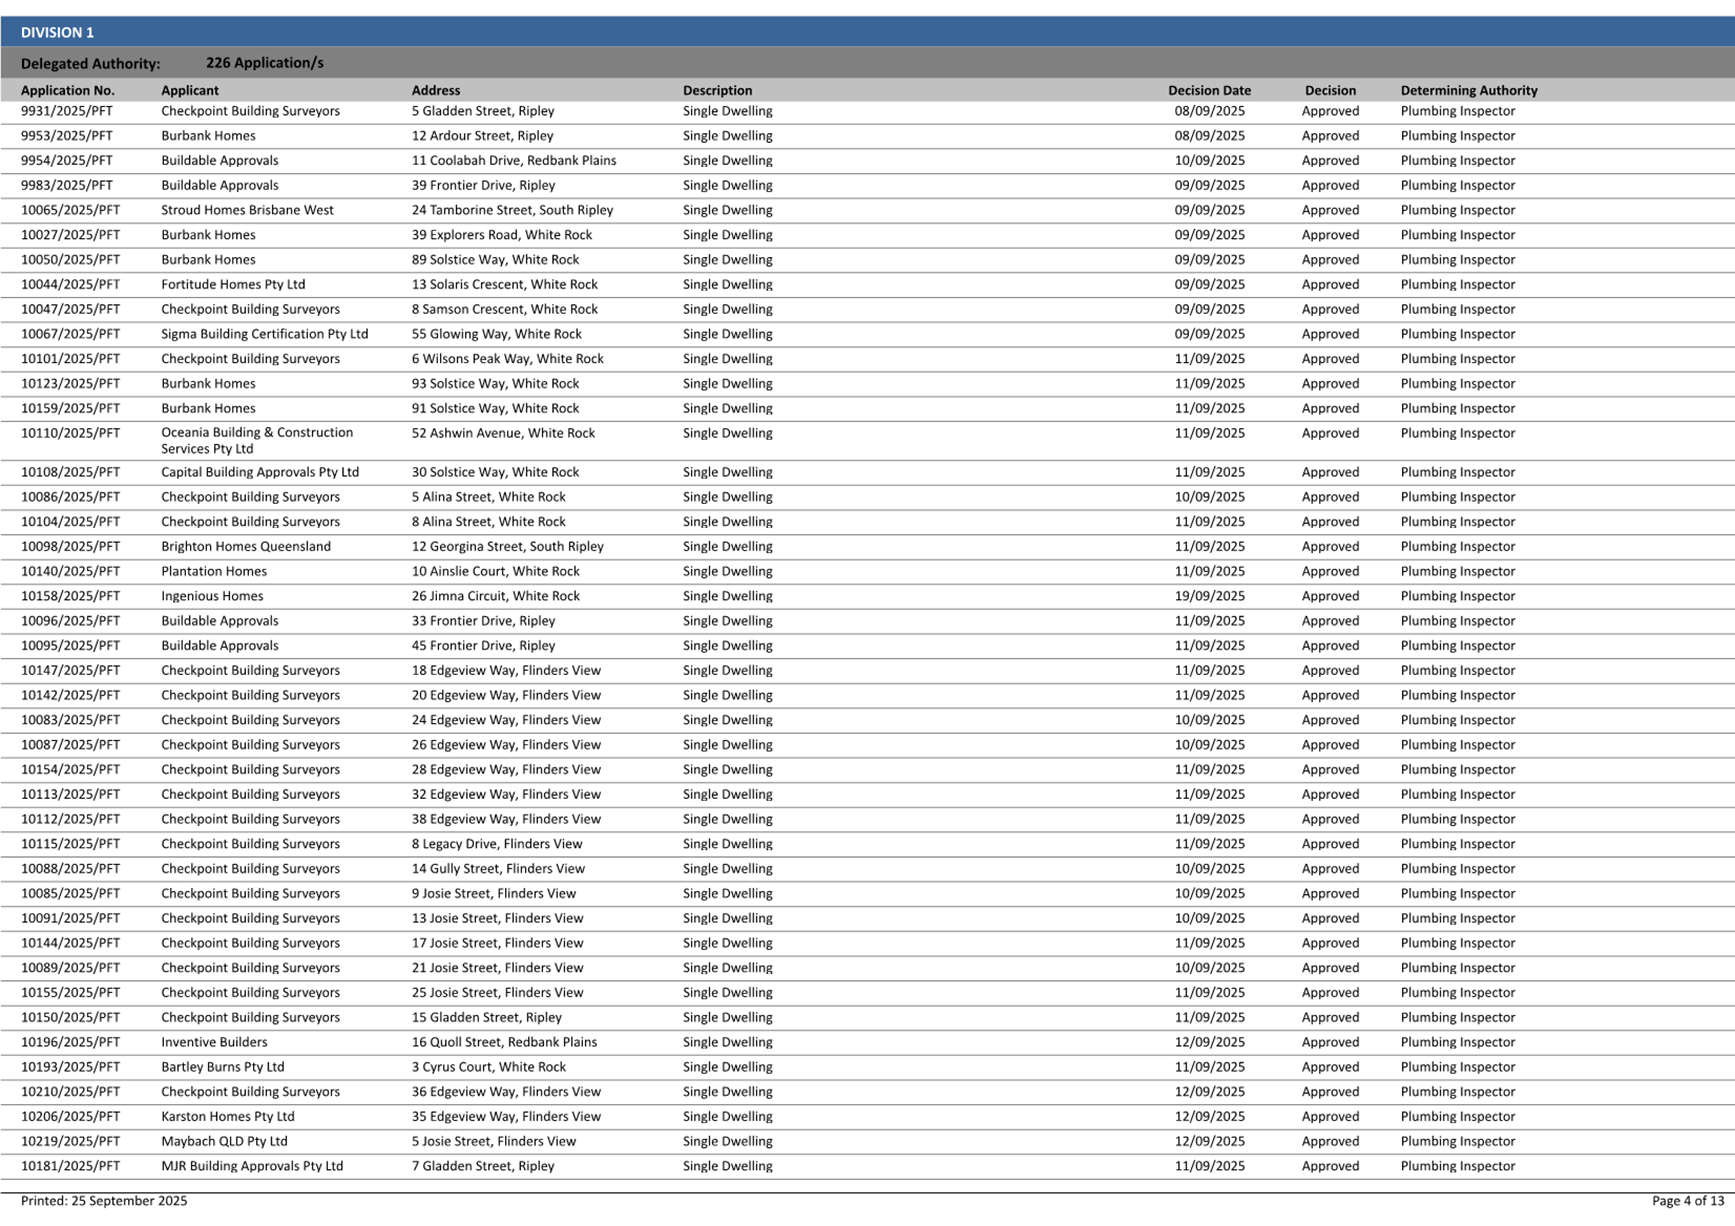
Task: Click applicant Karston Homes Pty Ltd
Action: tap(228, 1117)
